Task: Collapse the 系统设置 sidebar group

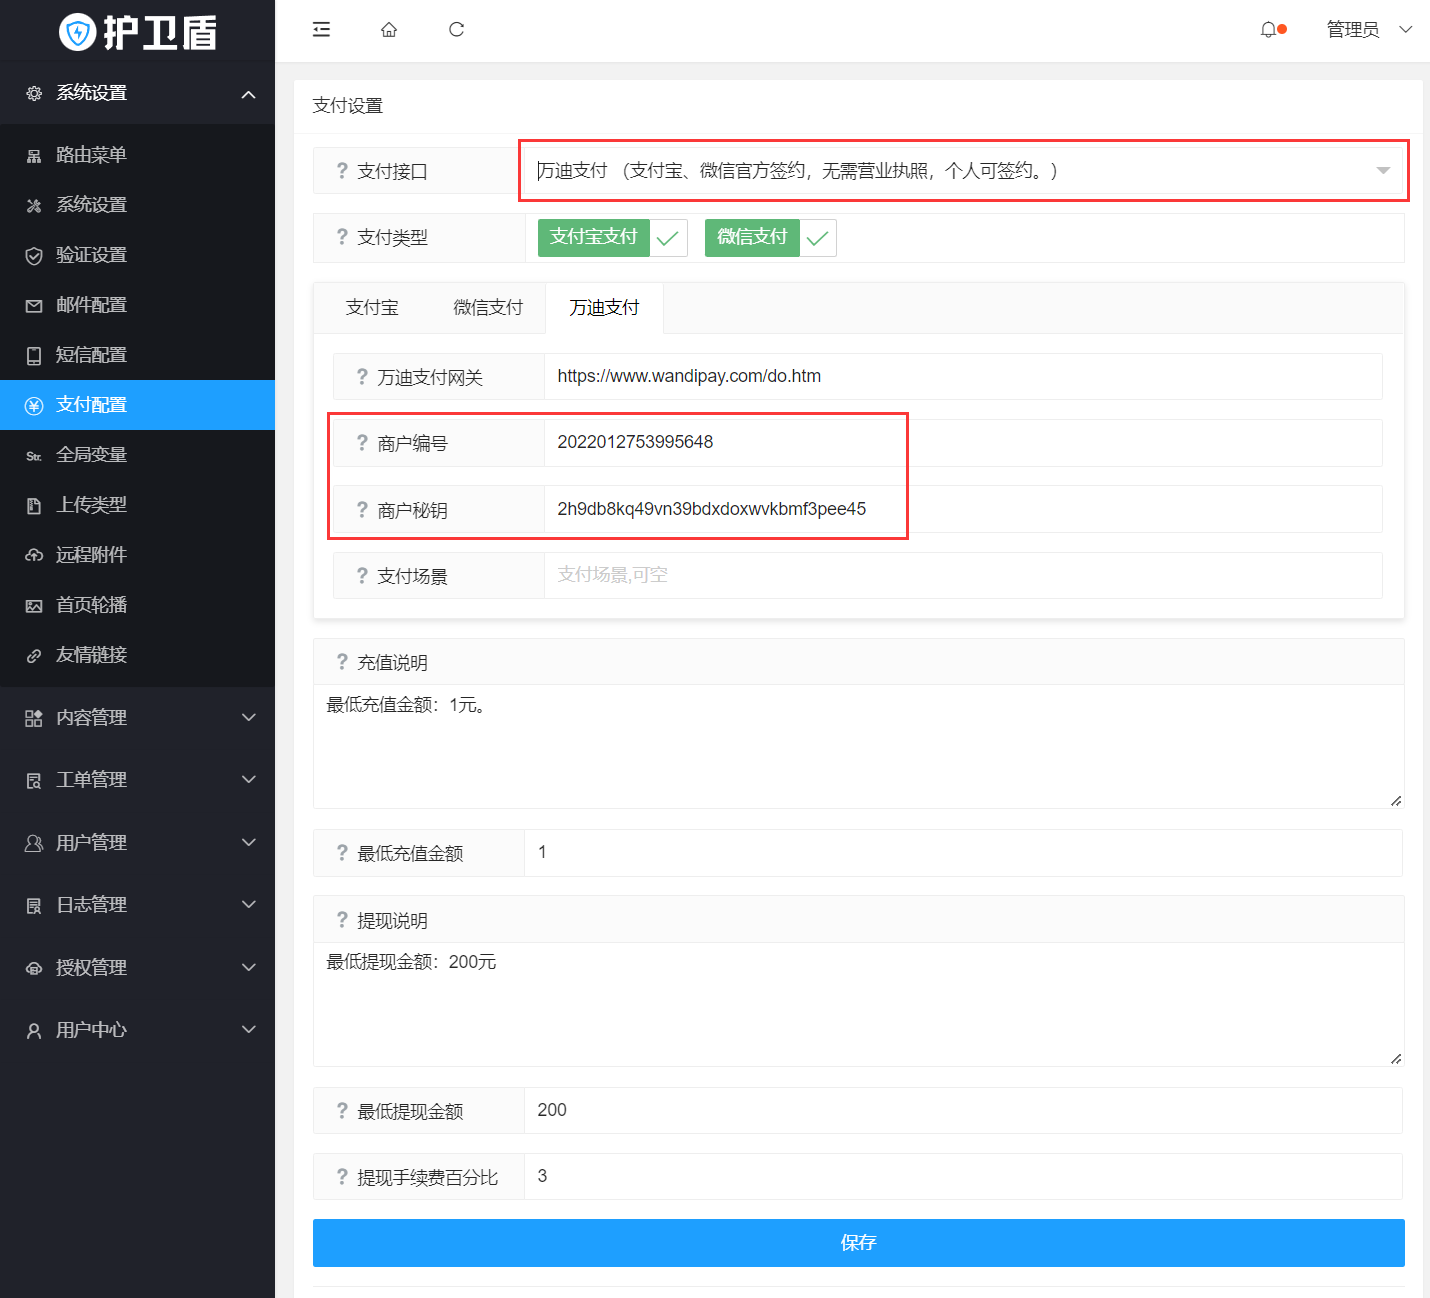Action: point(137,93)
